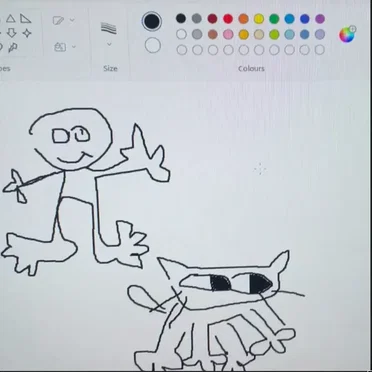The width and height of the screenshot is (372, 372).
Task: Click the shape outline pencil icon
Action: 58,21
